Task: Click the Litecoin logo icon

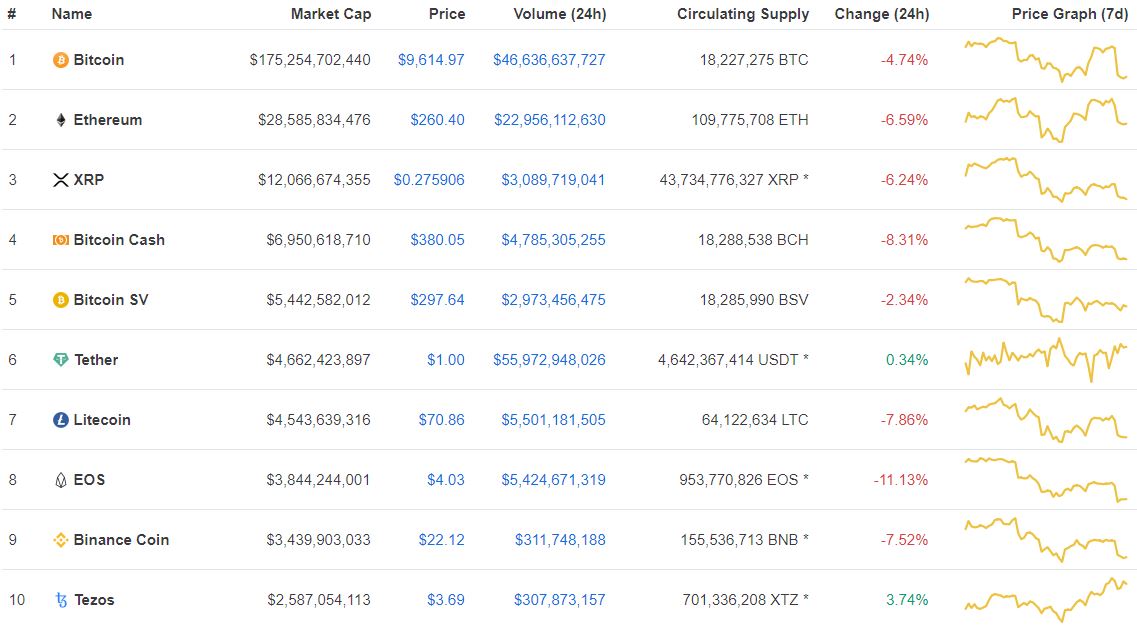Action: coord(61,419)
